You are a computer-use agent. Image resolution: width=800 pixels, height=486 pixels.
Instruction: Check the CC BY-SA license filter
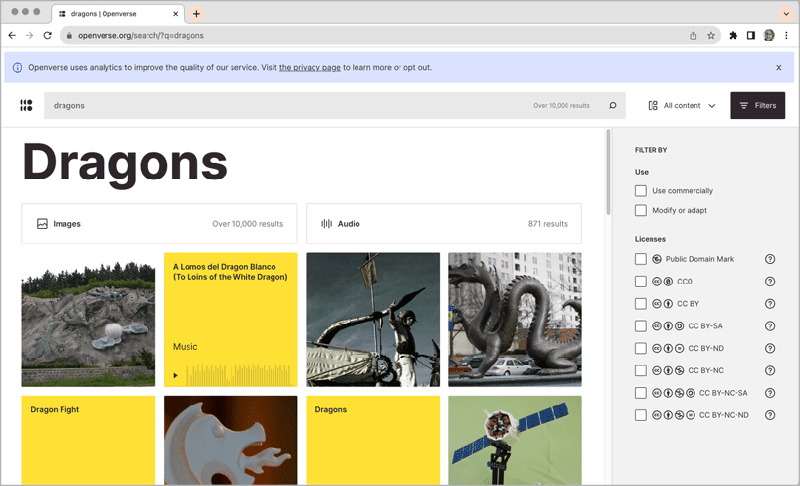(x=641, y=326)
